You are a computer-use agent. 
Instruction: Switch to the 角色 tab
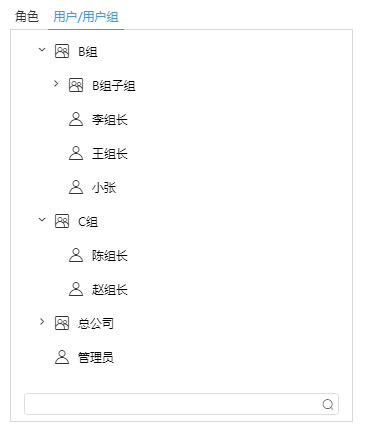coord(27,16)
